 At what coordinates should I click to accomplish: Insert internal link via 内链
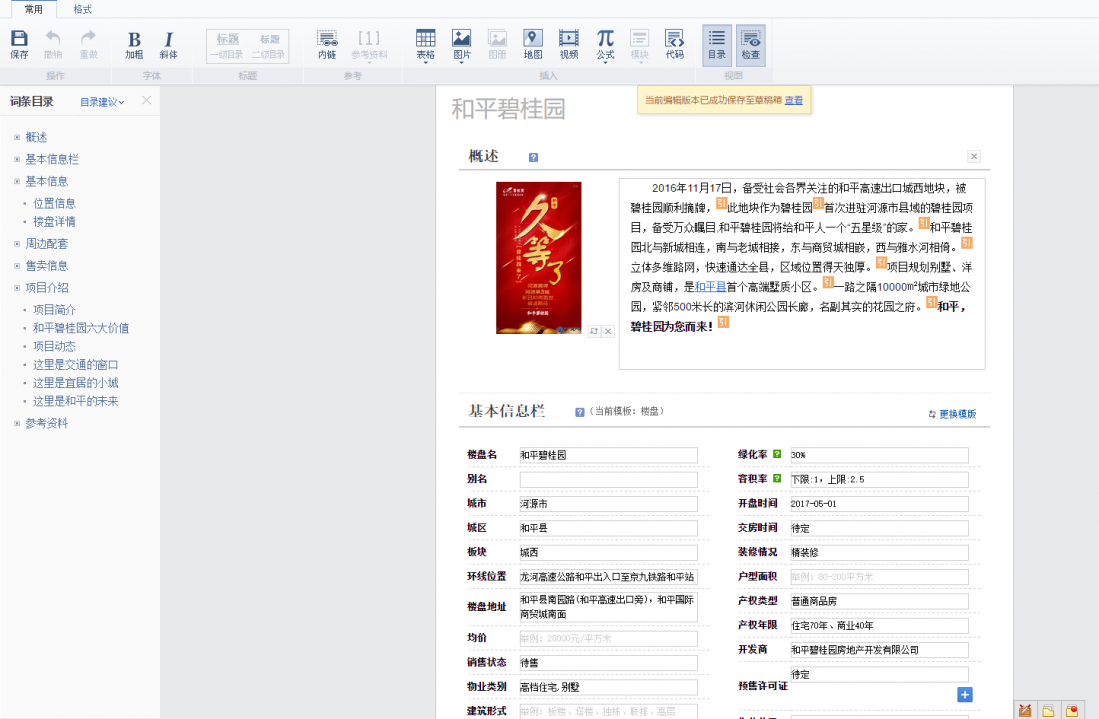click(x=327, y=44)
